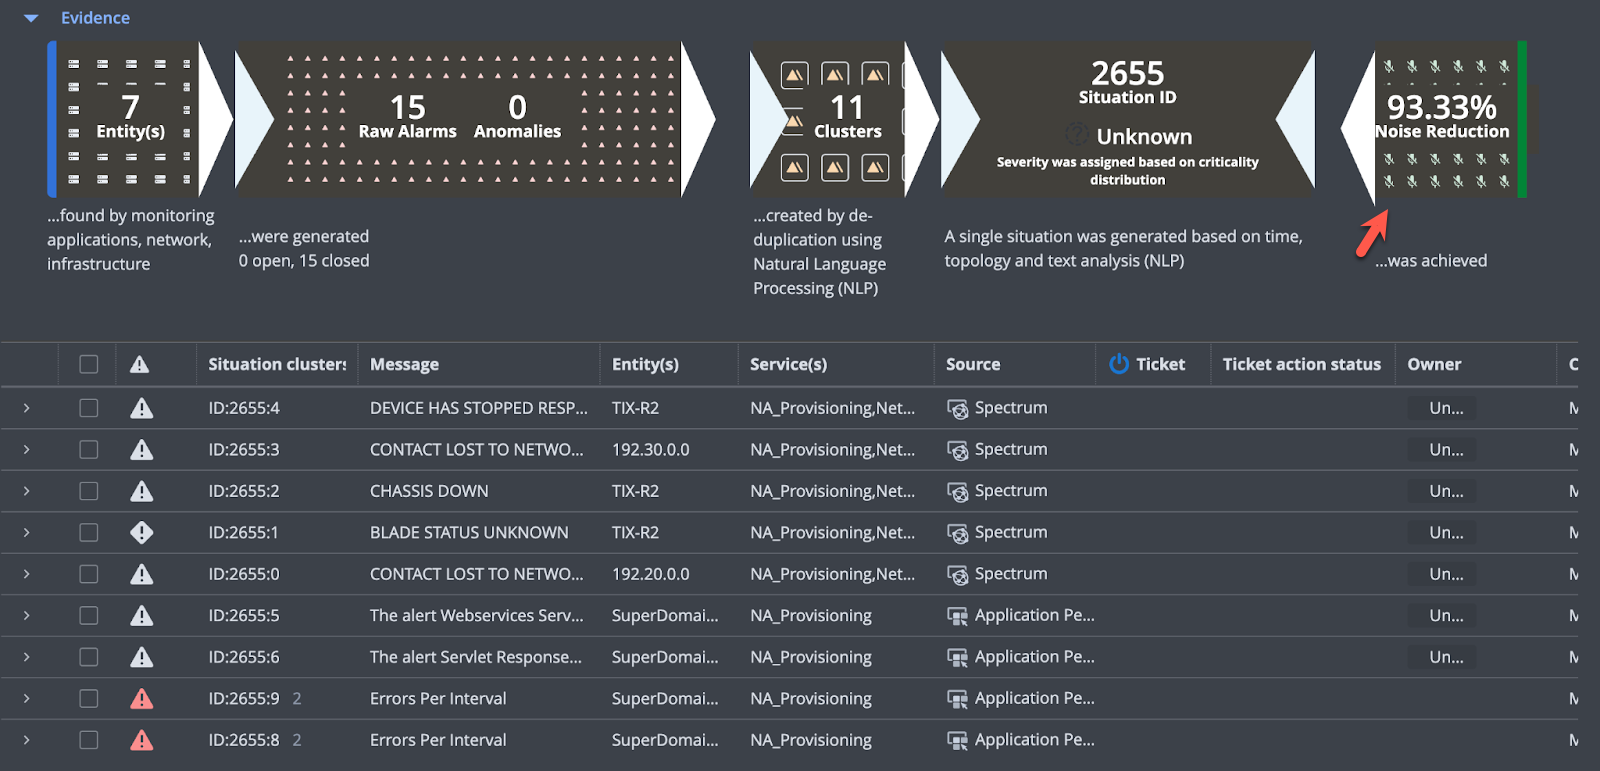Viewport: 1600px width, 771px height.
Task: Open the 11 Clusters evidence tile
Action: (x=845, y=119)
